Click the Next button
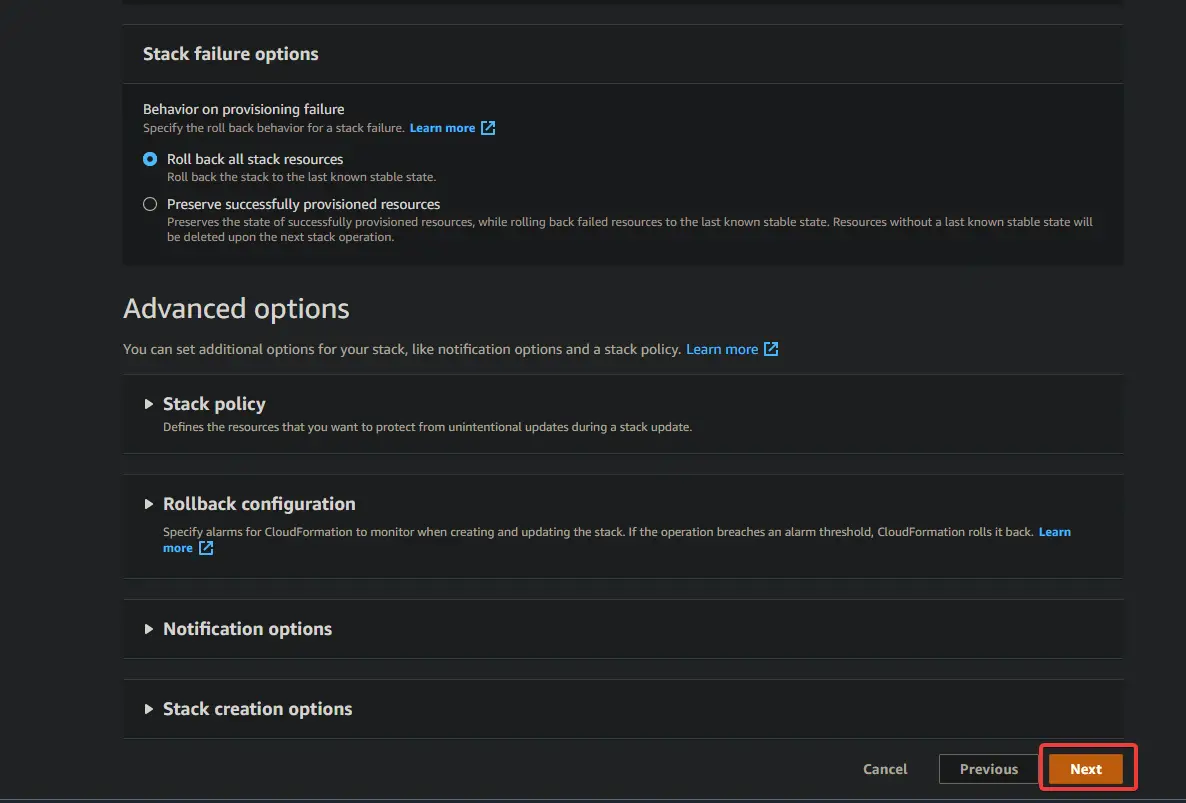The image size is (1186, 803). pos(1086,768)
